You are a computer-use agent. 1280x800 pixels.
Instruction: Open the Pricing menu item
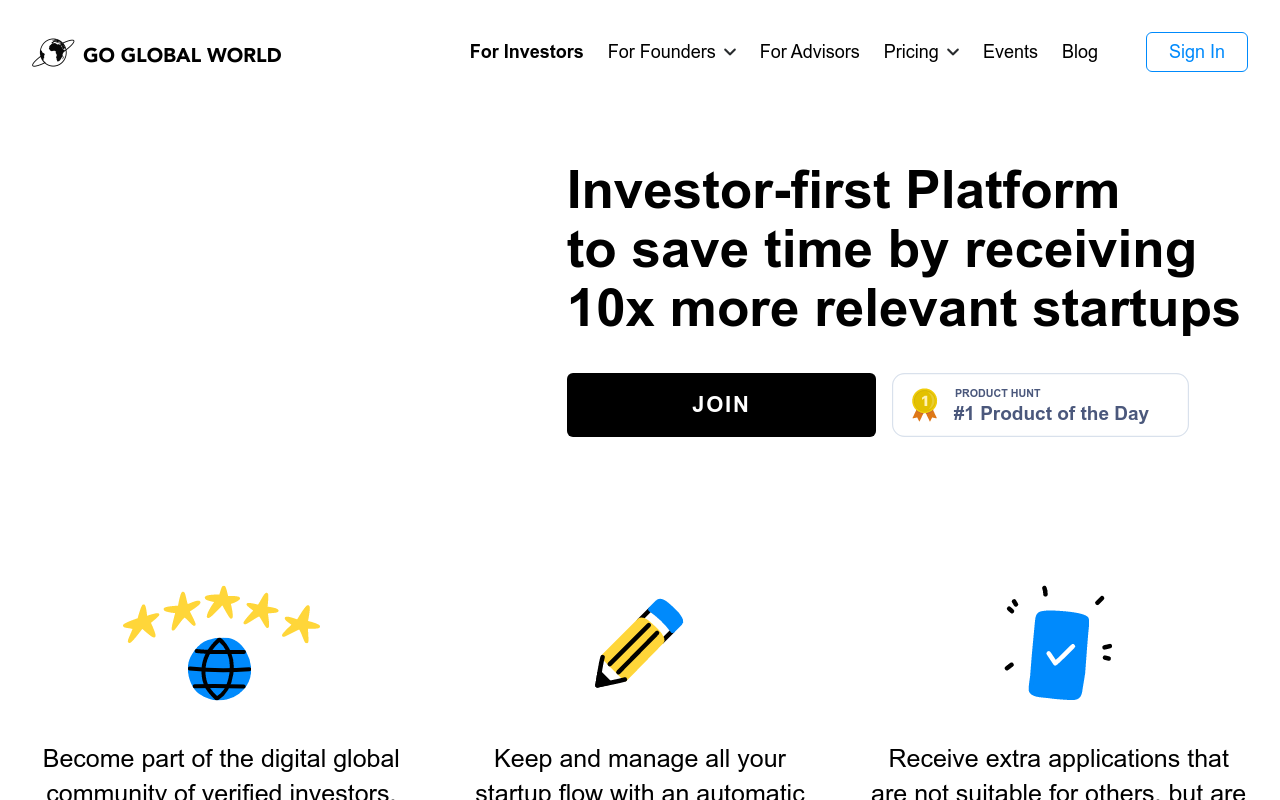pos(911,52)
